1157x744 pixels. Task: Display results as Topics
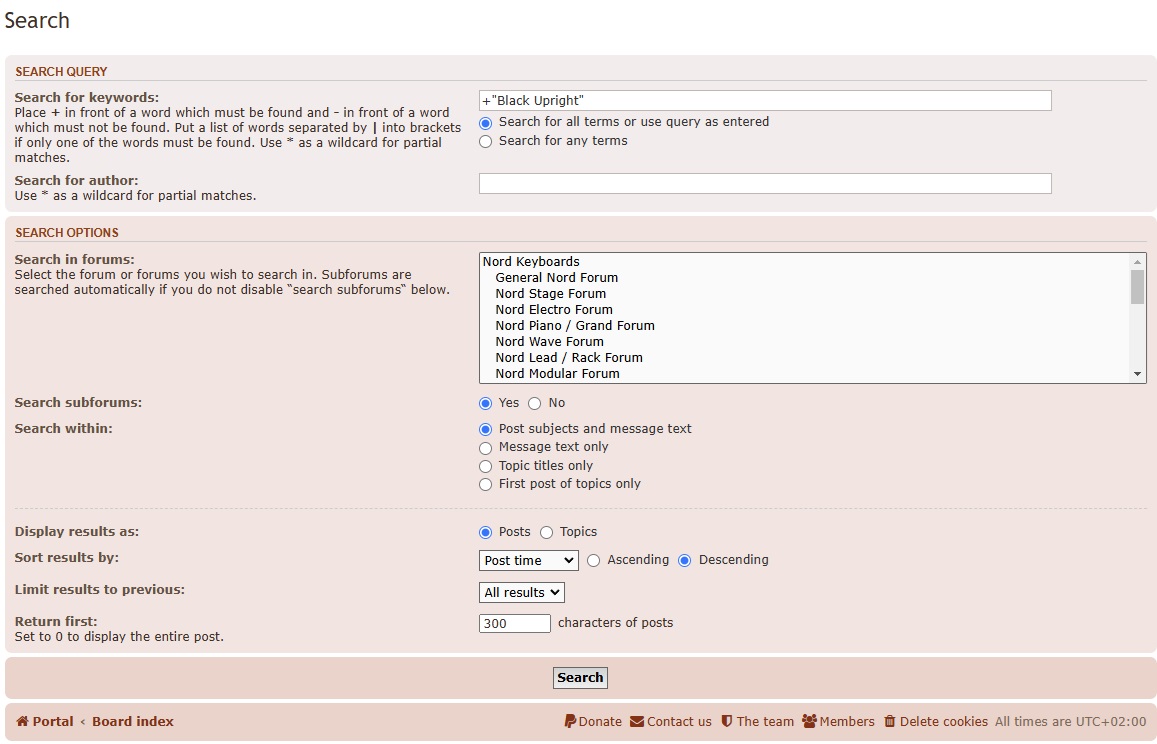coord(547,533)
